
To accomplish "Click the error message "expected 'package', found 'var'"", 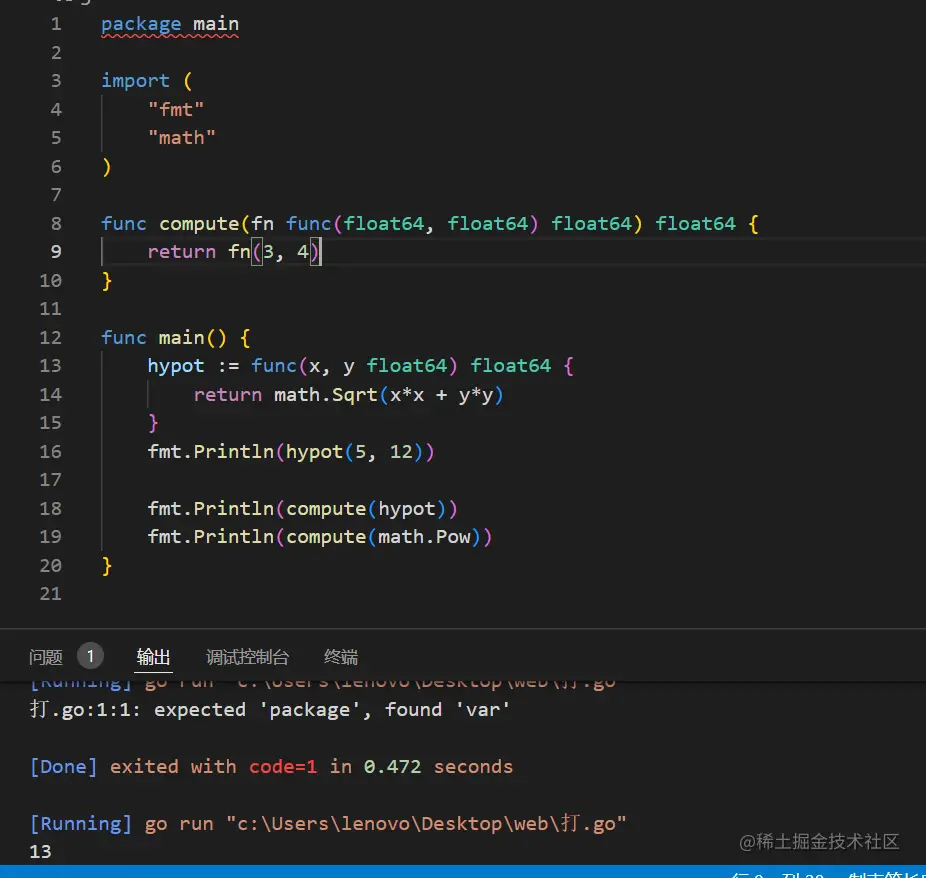I will (332, 710).
